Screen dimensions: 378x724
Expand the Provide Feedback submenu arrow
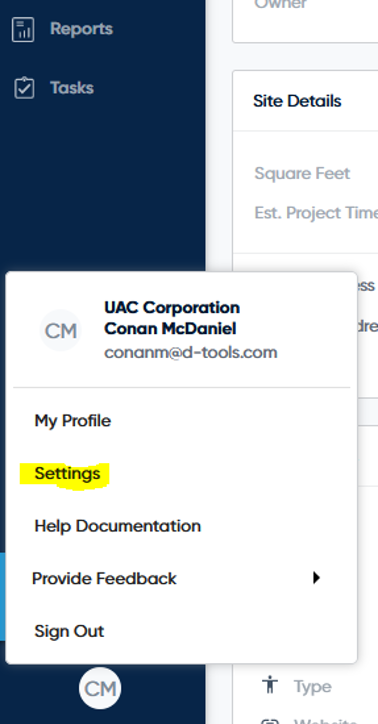(316, 578)
